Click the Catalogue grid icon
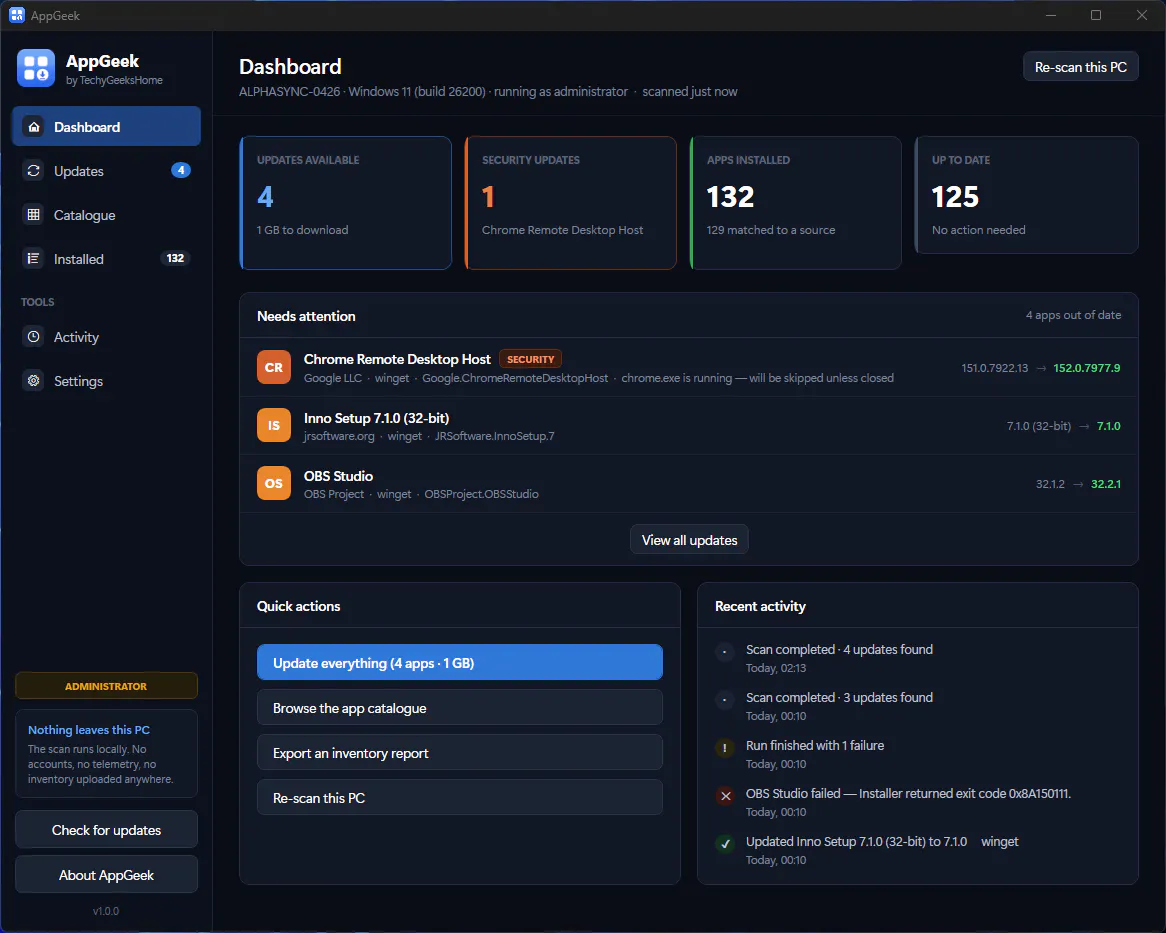 pyautogui.click(x=33, y=215)
